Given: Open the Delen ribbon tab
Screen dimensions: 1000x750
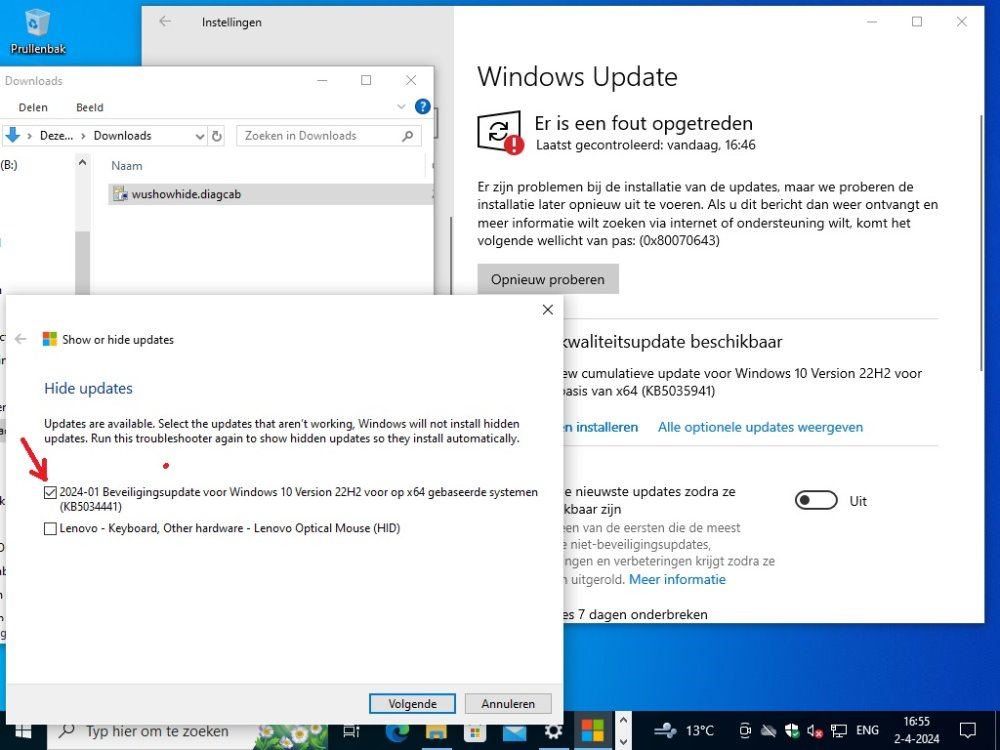Looking at the screenshot, I should point(32,107).
